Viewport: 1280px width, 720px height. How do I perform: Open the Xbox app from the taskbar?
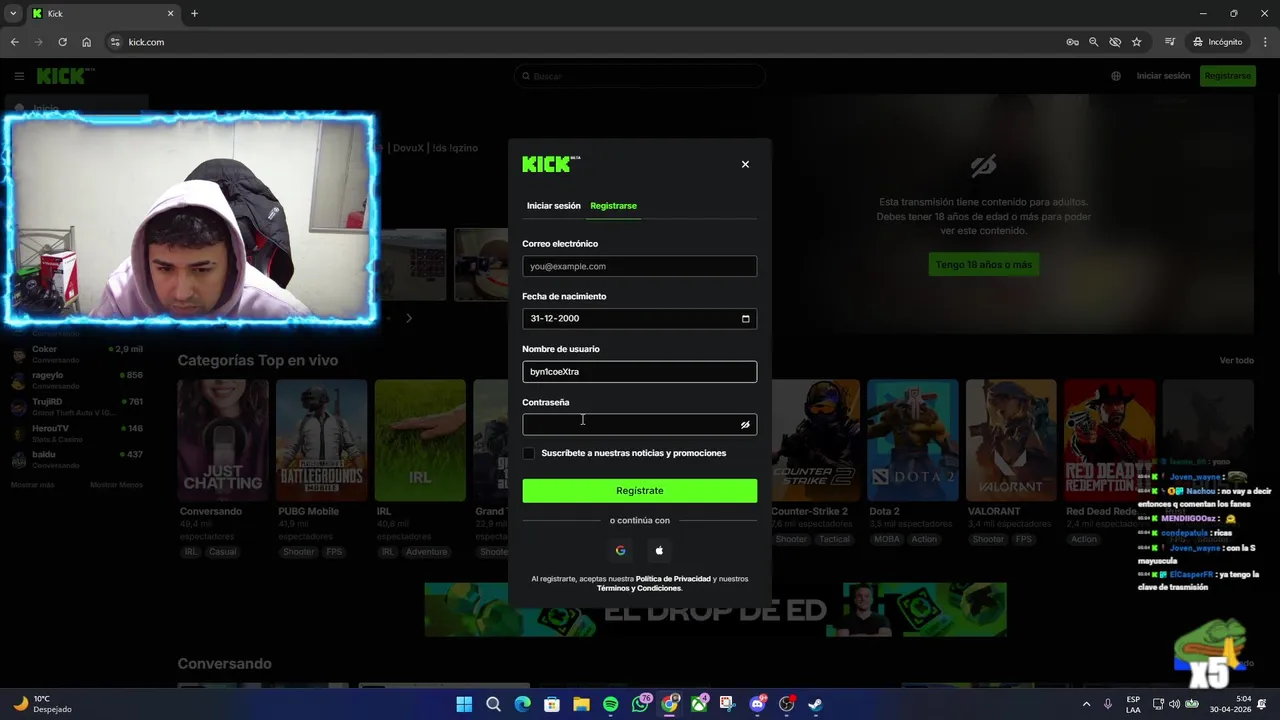tap(699, 704)
